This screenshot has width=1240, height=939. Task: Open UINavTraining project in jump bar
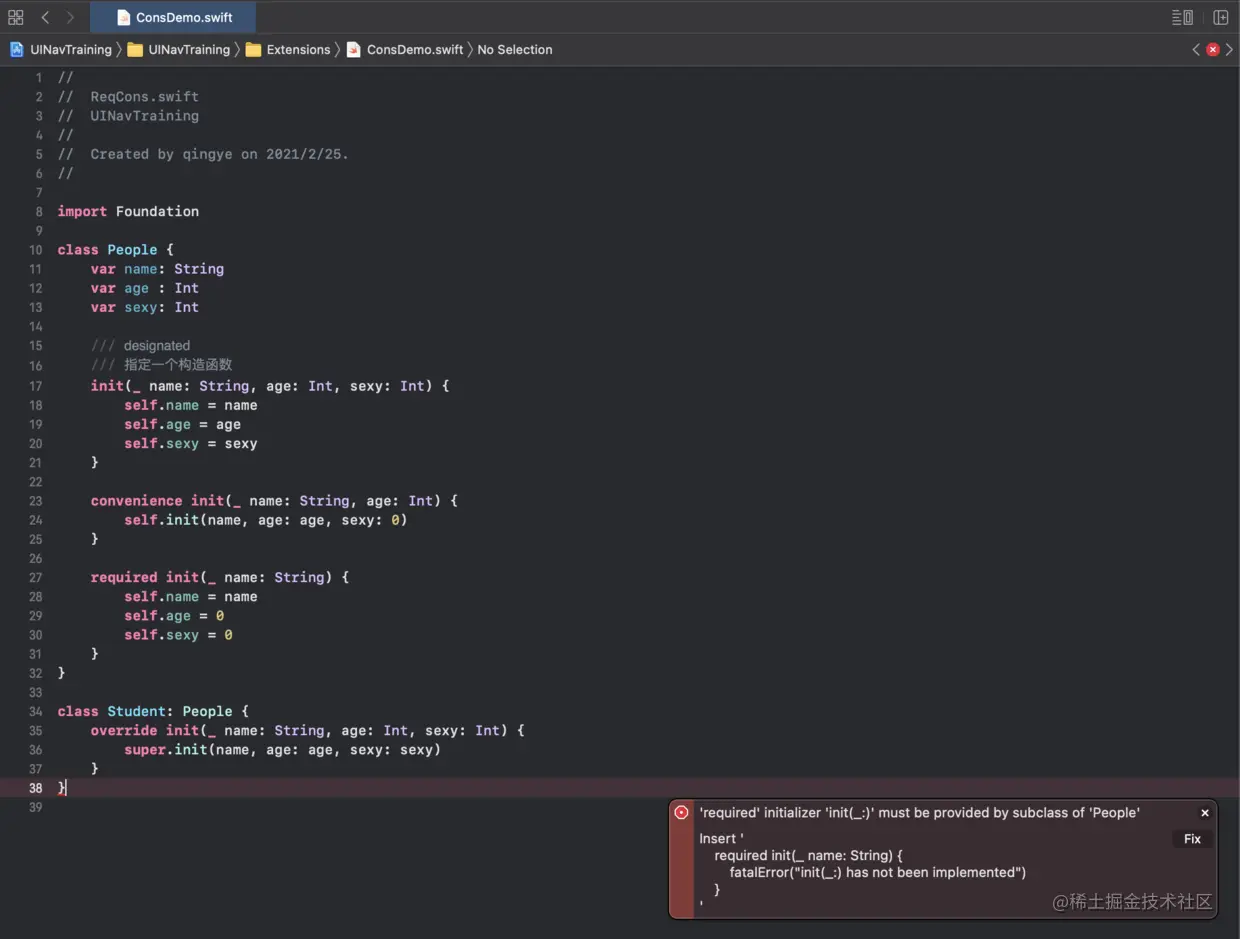pyautogui.click(x=71, y=49)
